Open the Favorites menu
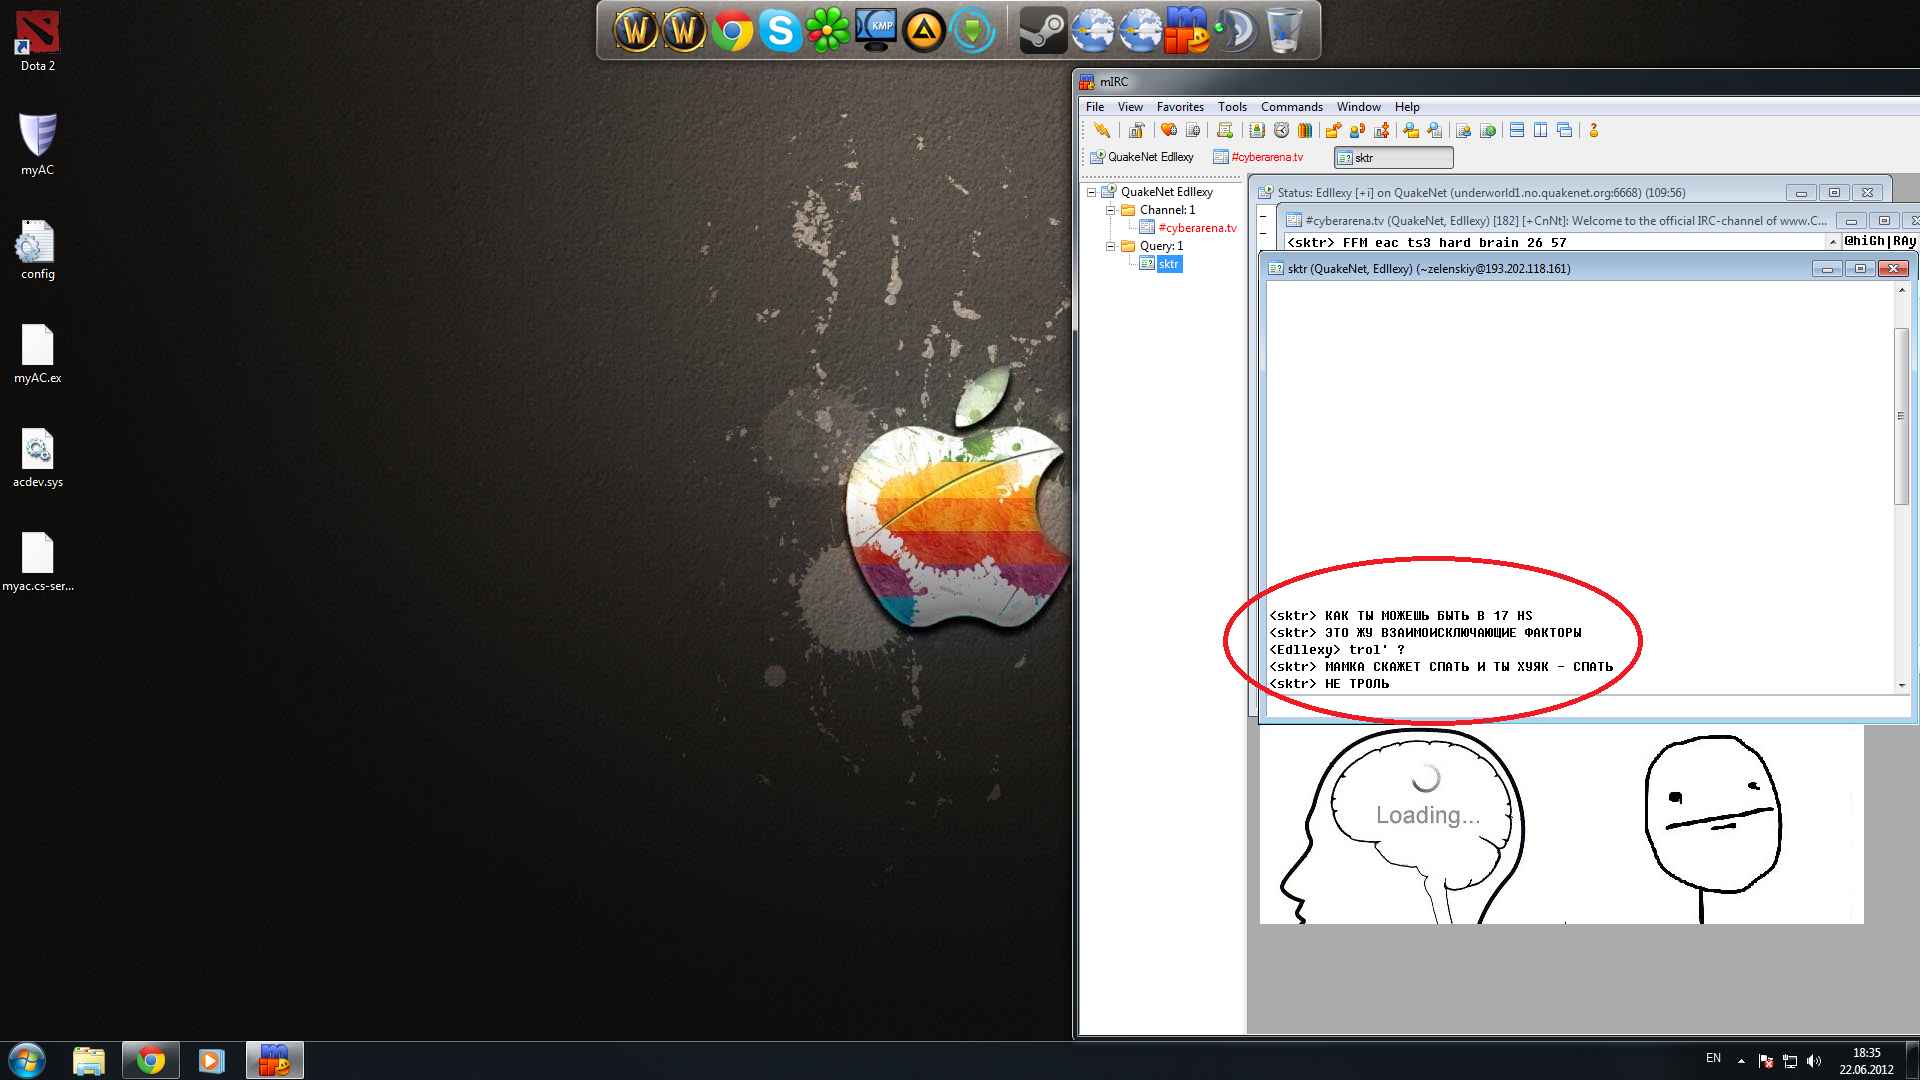 (x=1180, y=107)
